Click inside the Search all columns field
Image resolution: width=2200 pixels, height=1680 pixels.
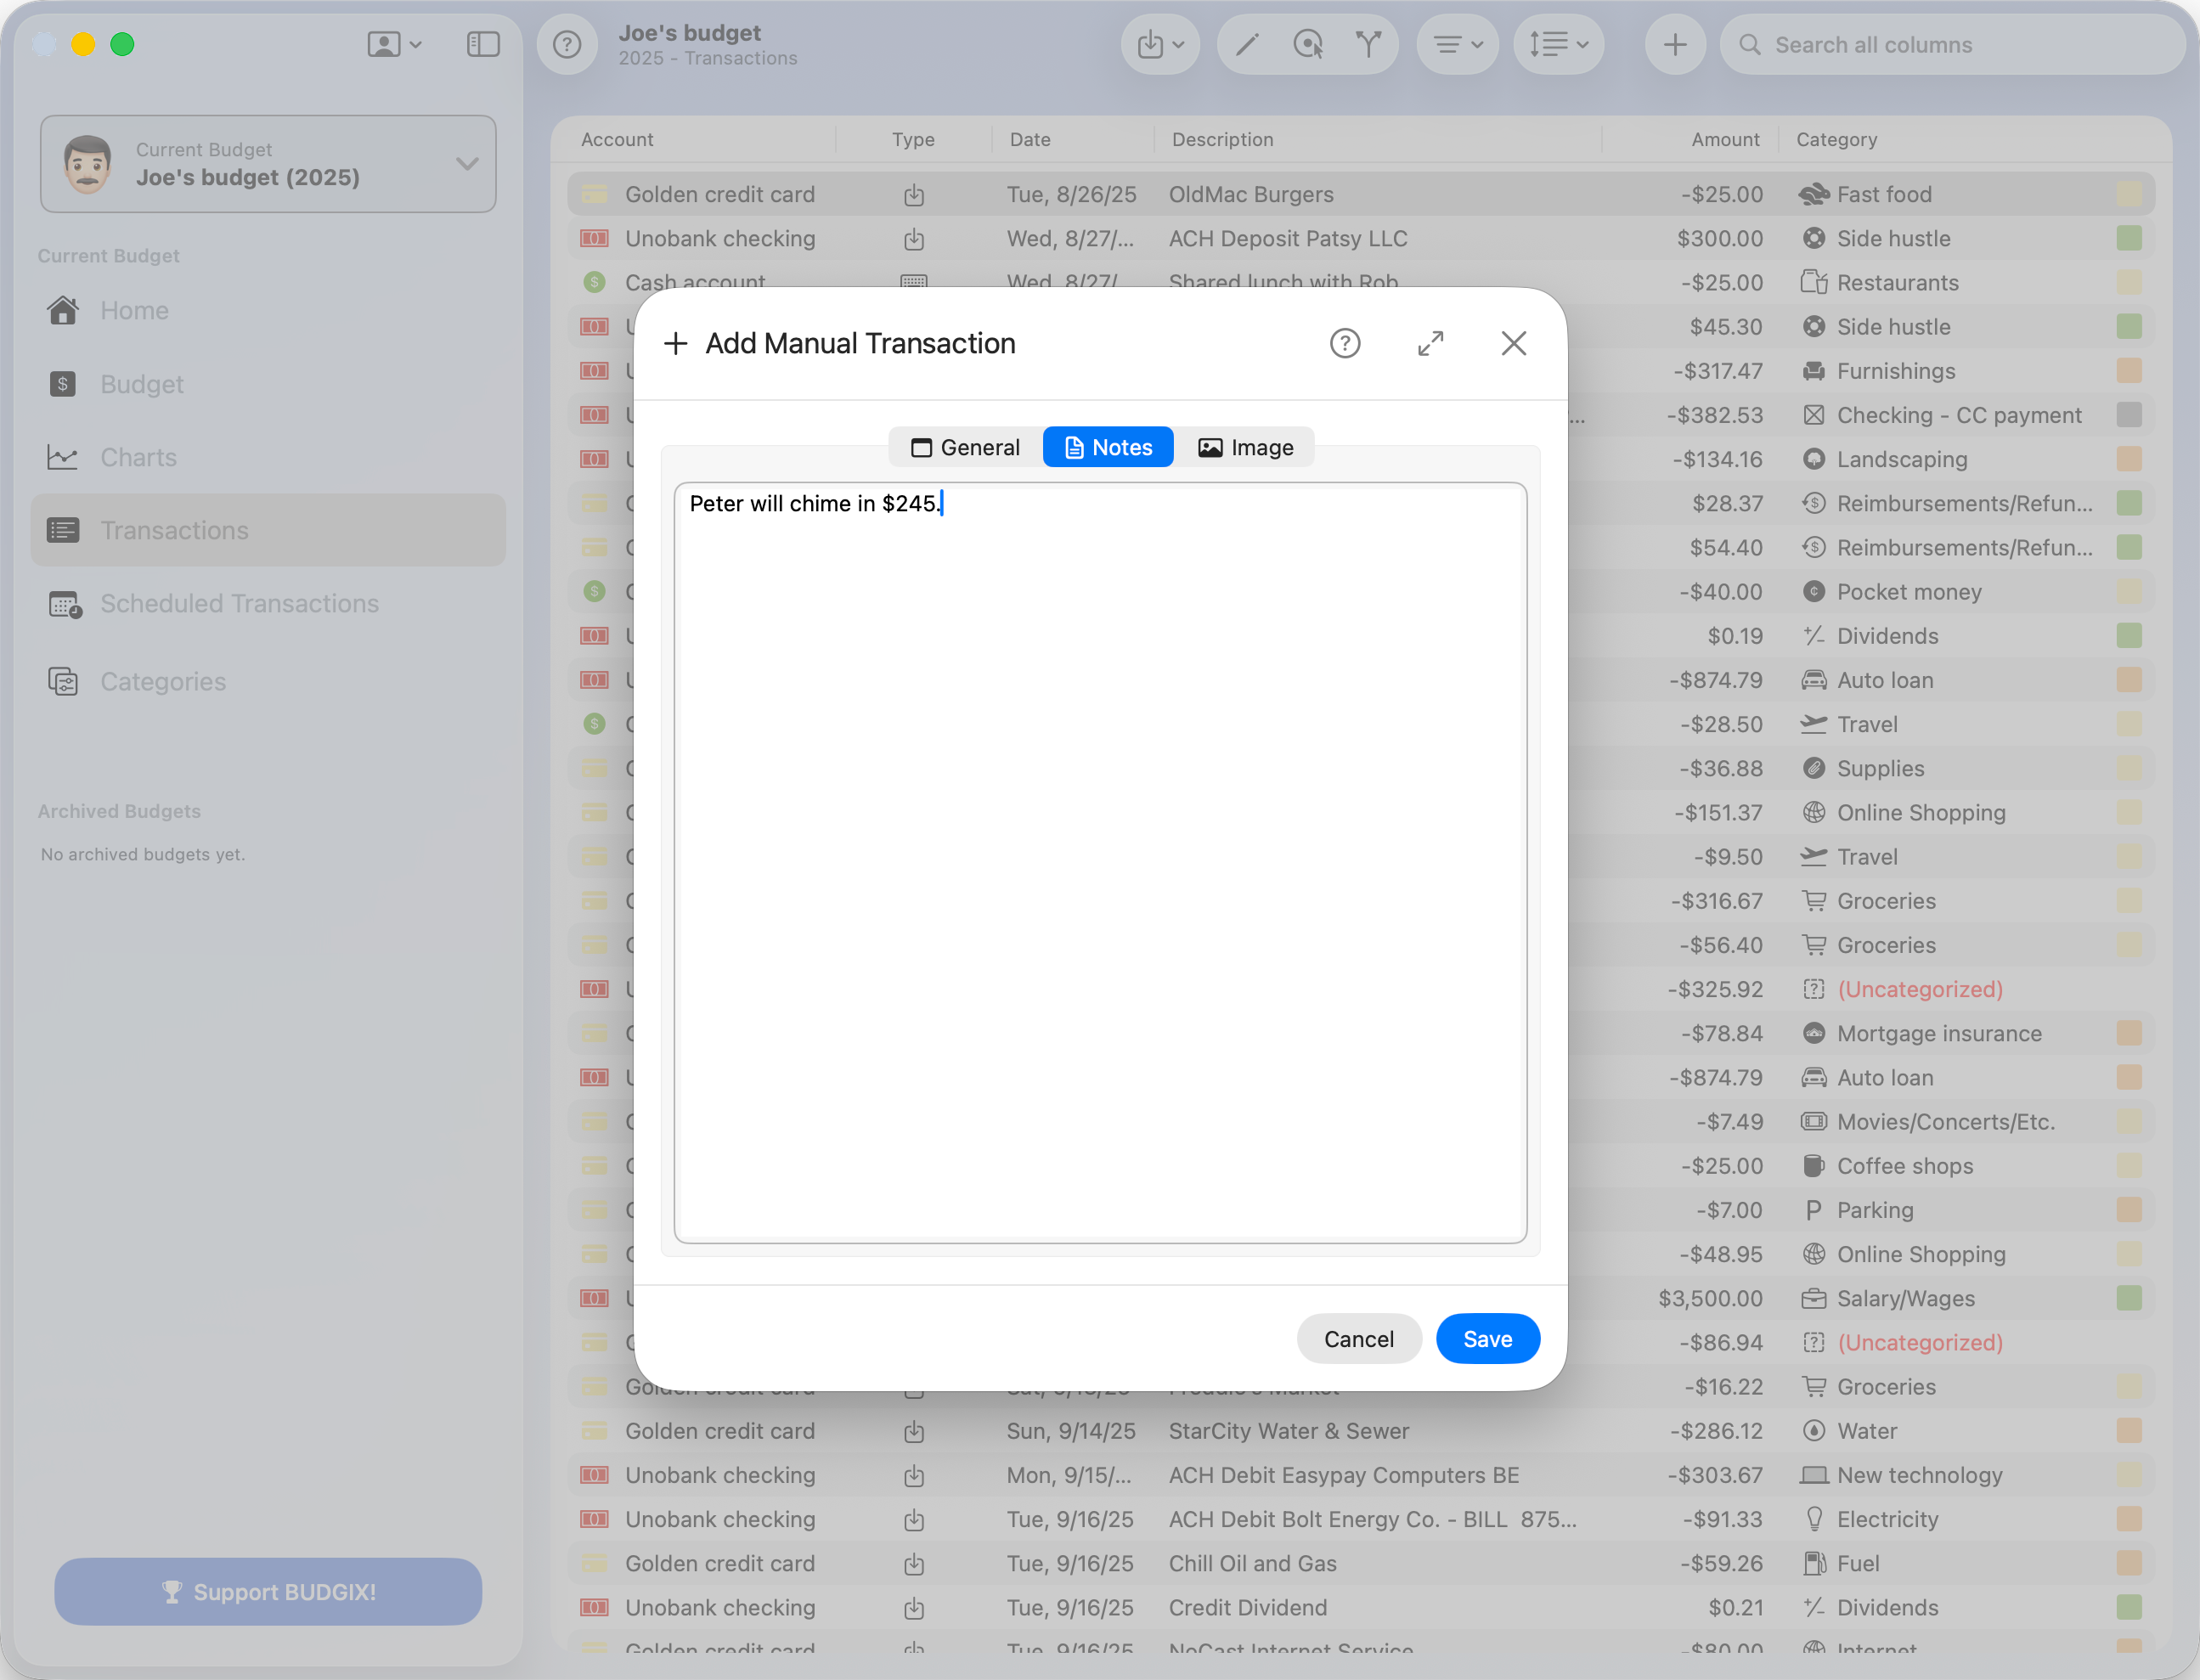pyautogui.click(x=1950, y=44)
